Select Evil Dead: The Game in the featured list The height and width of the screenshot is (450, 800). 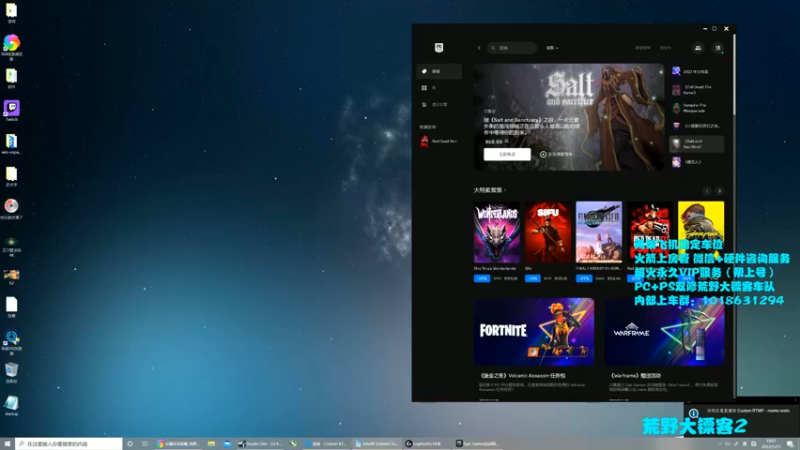pos(696,90)
